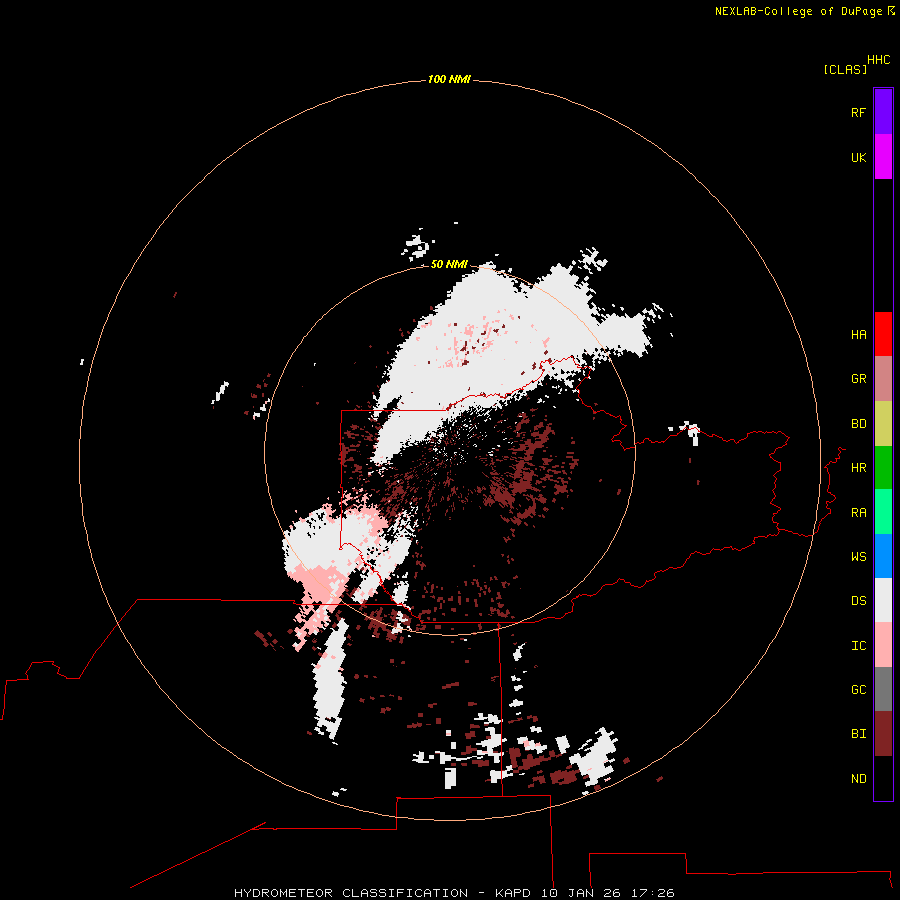
Task: Click the BI legend label
Action: [858, 734]
